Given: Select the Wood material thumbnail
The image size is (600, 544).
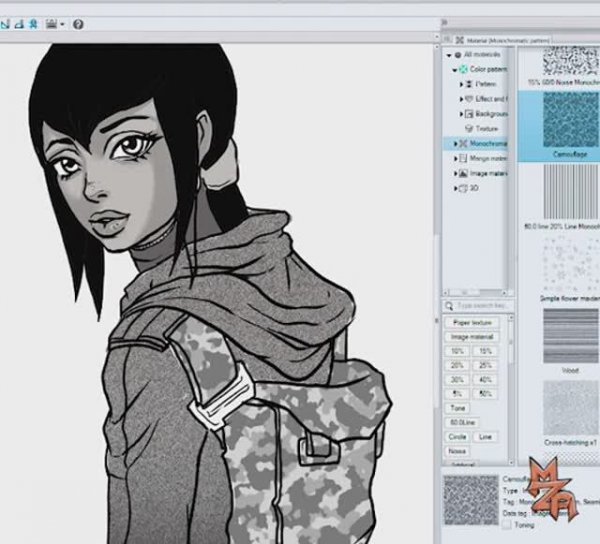Looking at the screenshot, I should (571, 336).
